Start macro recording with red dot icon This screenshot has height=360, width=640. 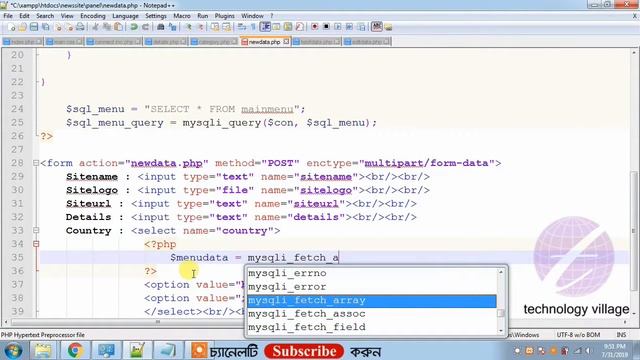[x=314, y=27]
